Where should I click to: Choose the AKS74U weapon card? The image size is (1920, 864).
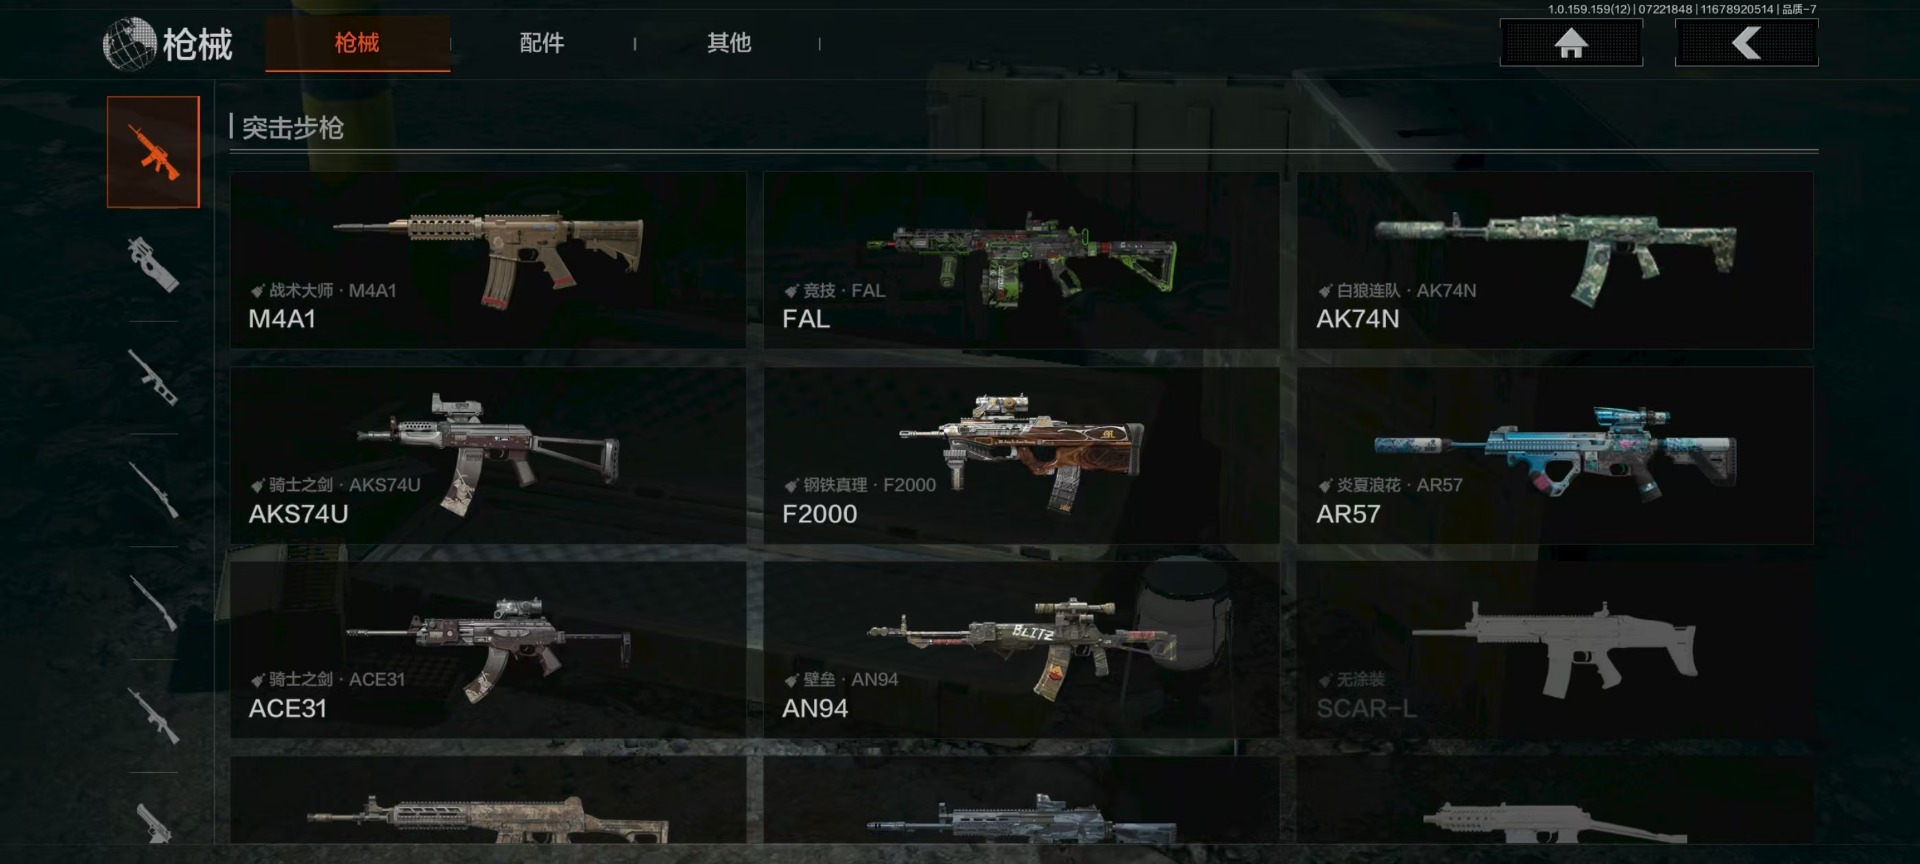click(488, 455)
